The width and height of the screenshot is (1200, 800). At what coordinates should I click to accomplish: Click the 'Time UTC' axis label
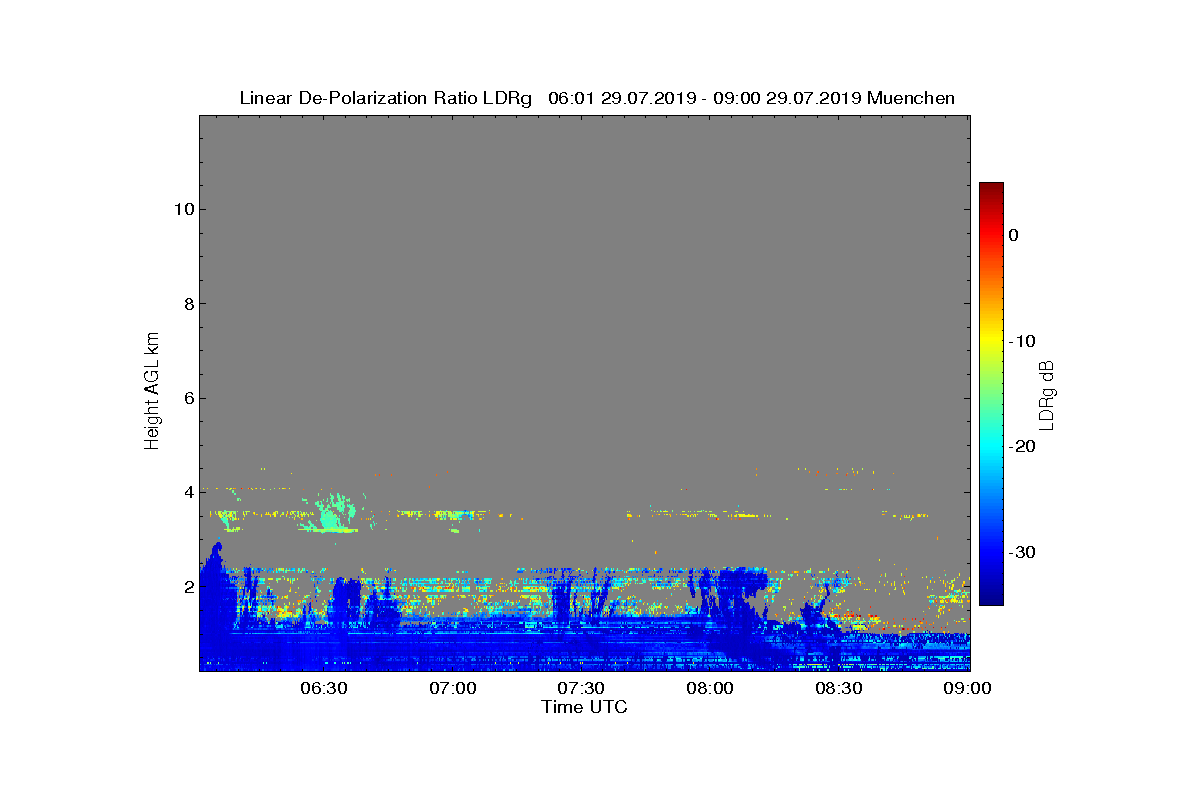click(584, 707)
